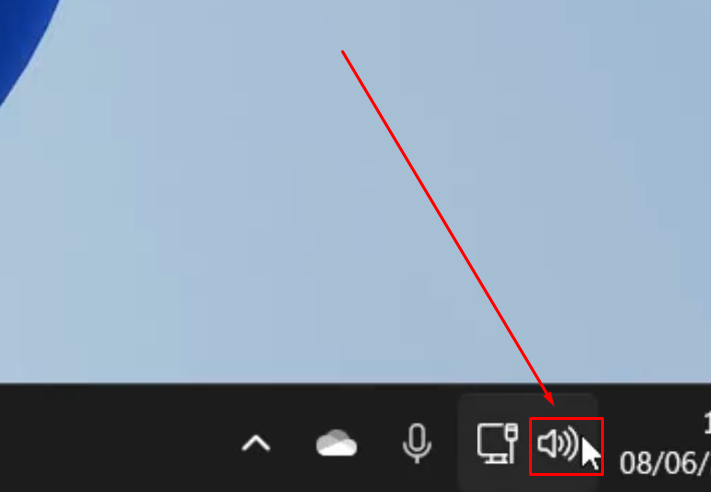Open the wired network monitor icon
The height and width of the screenshot is (492, 711).
click(x=497, y=443)
